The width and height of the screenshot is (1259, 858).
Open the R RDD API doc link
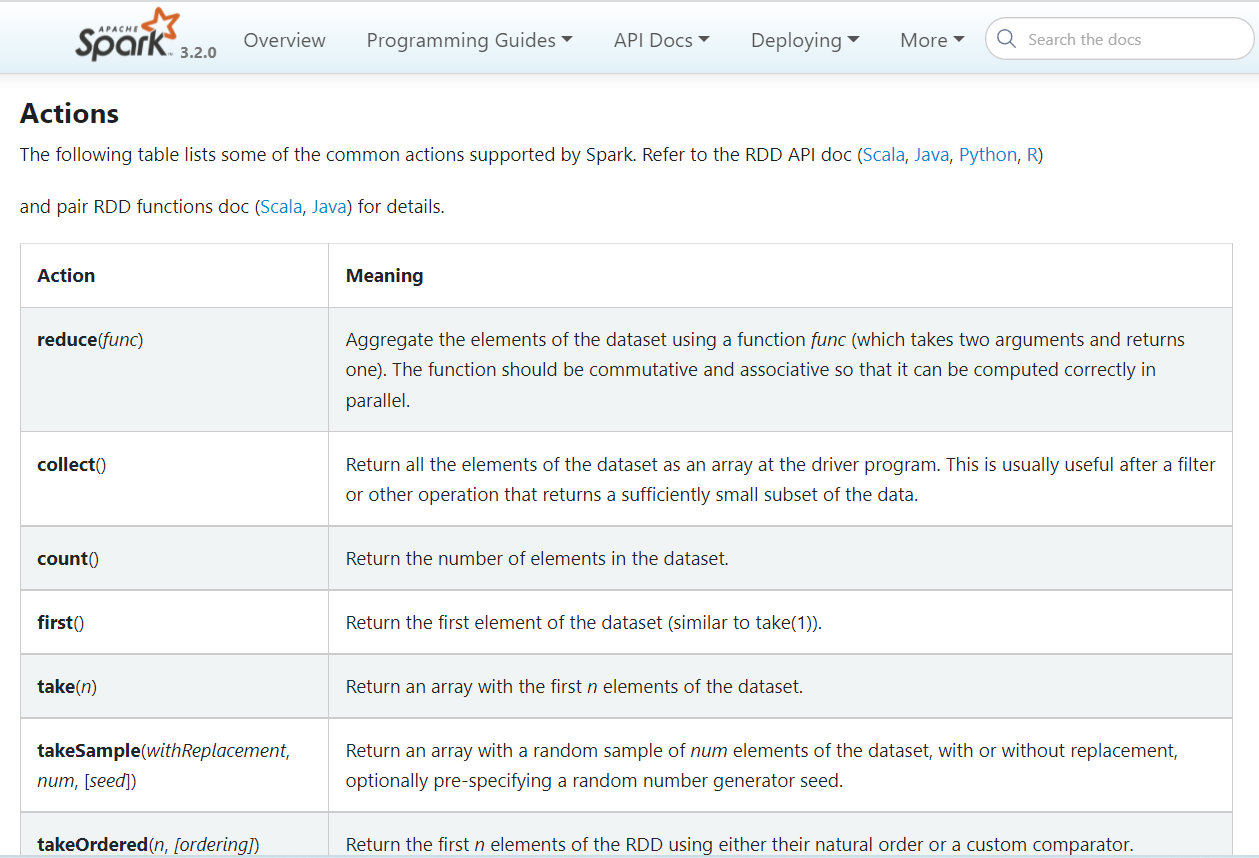pos(1032,155)
